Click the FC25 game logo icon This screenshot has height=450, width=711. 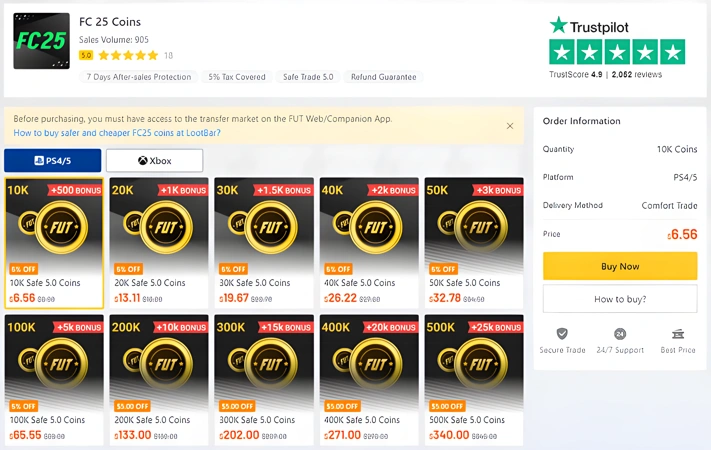point(41,41)
